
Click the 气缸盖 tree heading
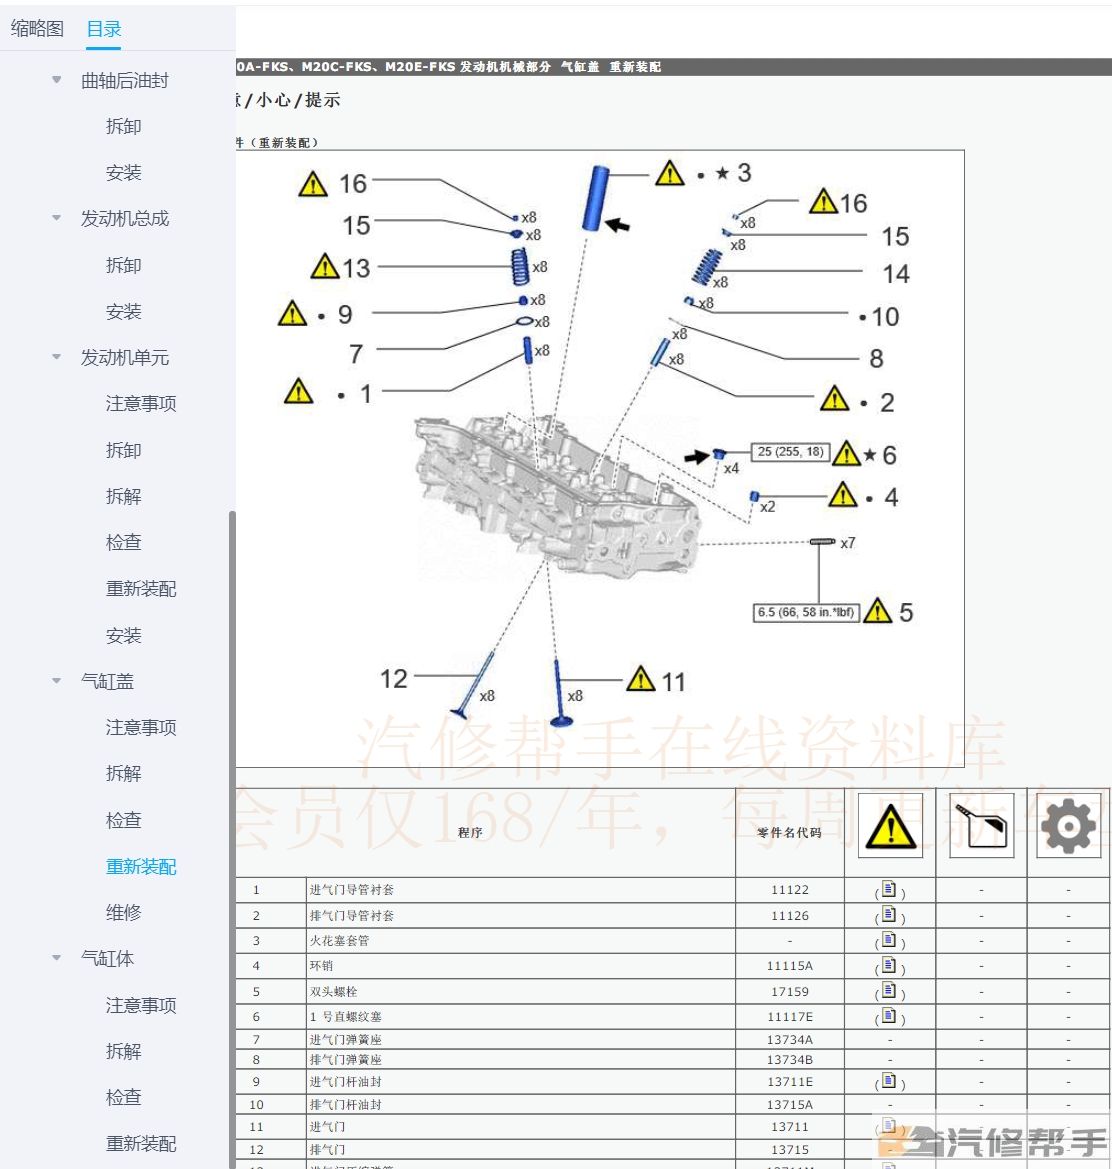[x=107, y=681]
